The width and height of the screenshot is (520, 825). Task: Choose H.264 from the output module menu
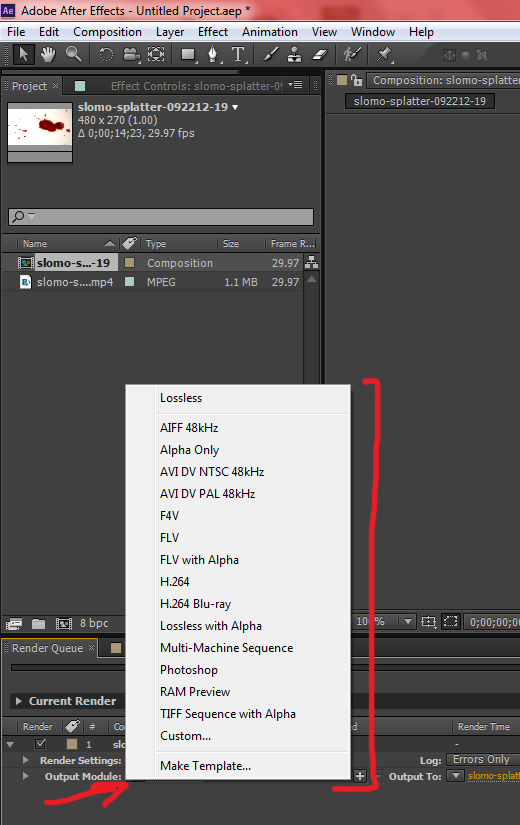tap(175, 581)
